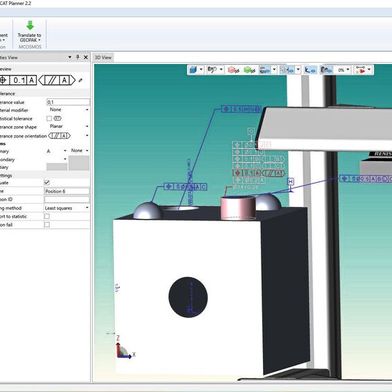Click the second 3D toolbar icon with question mark
The width and height of the screenshot is (392, 392).
coord(212,70)
